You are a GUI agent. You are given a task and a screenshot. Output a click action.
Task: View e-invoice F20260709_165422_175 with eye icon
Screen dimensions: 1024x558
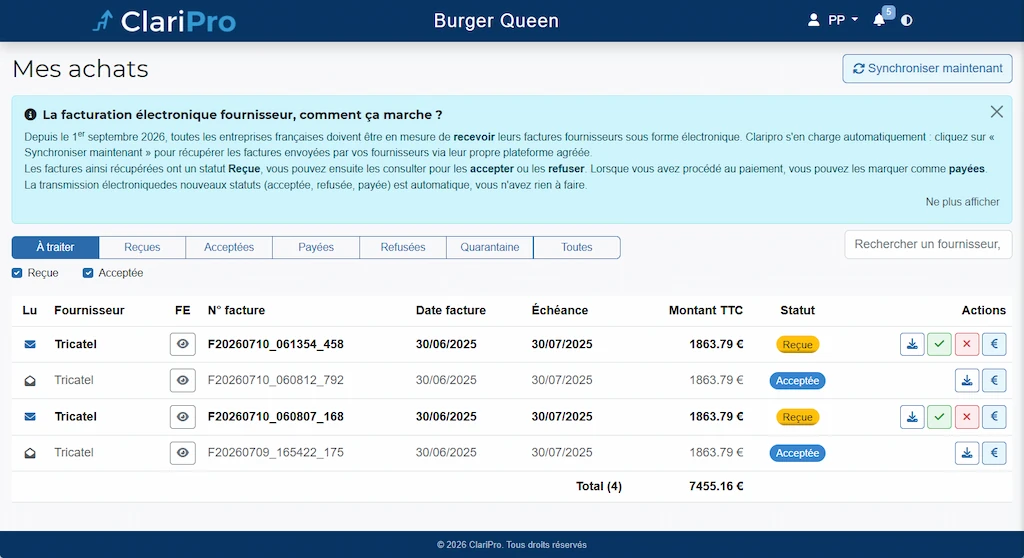pos(183,453)
